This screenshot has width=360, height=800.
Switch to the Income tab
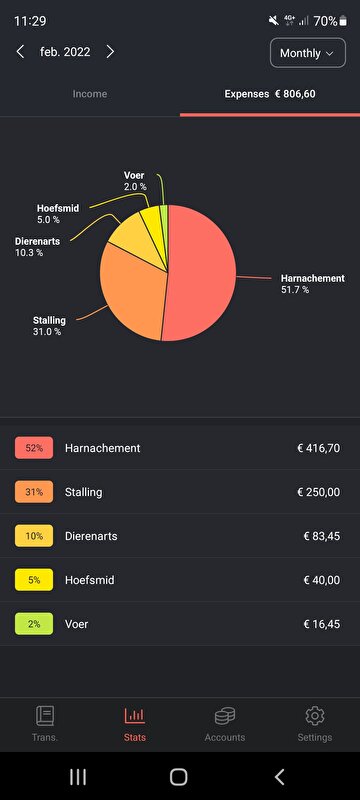click(x=90, y=94)
